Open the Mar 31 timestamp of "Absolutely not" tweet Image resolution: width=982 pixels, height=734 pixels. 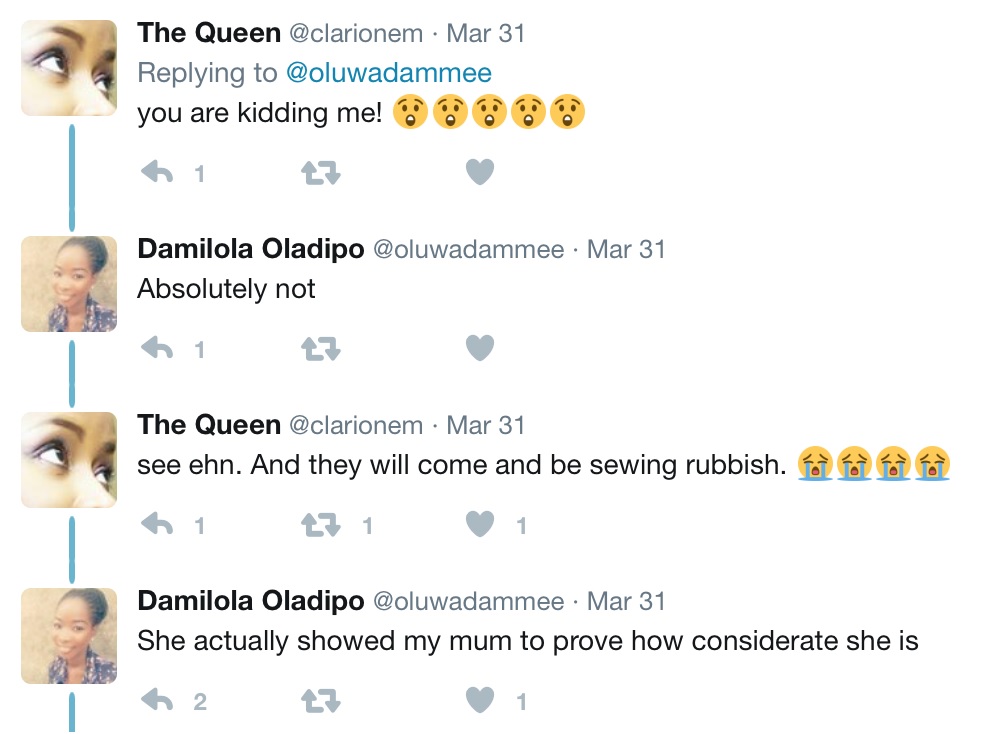point(626,249)
